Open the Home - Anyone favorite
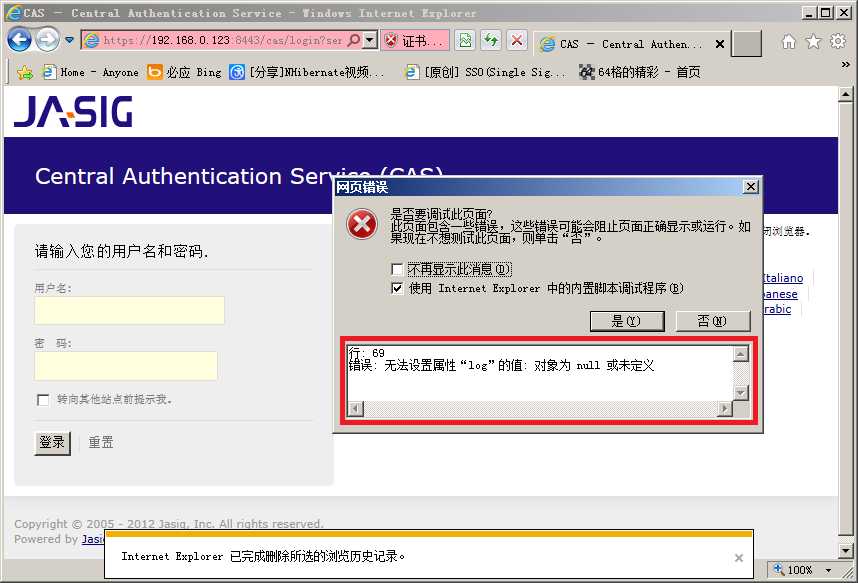858x583 pixels. pyautogui.click(x=91, y=72)
